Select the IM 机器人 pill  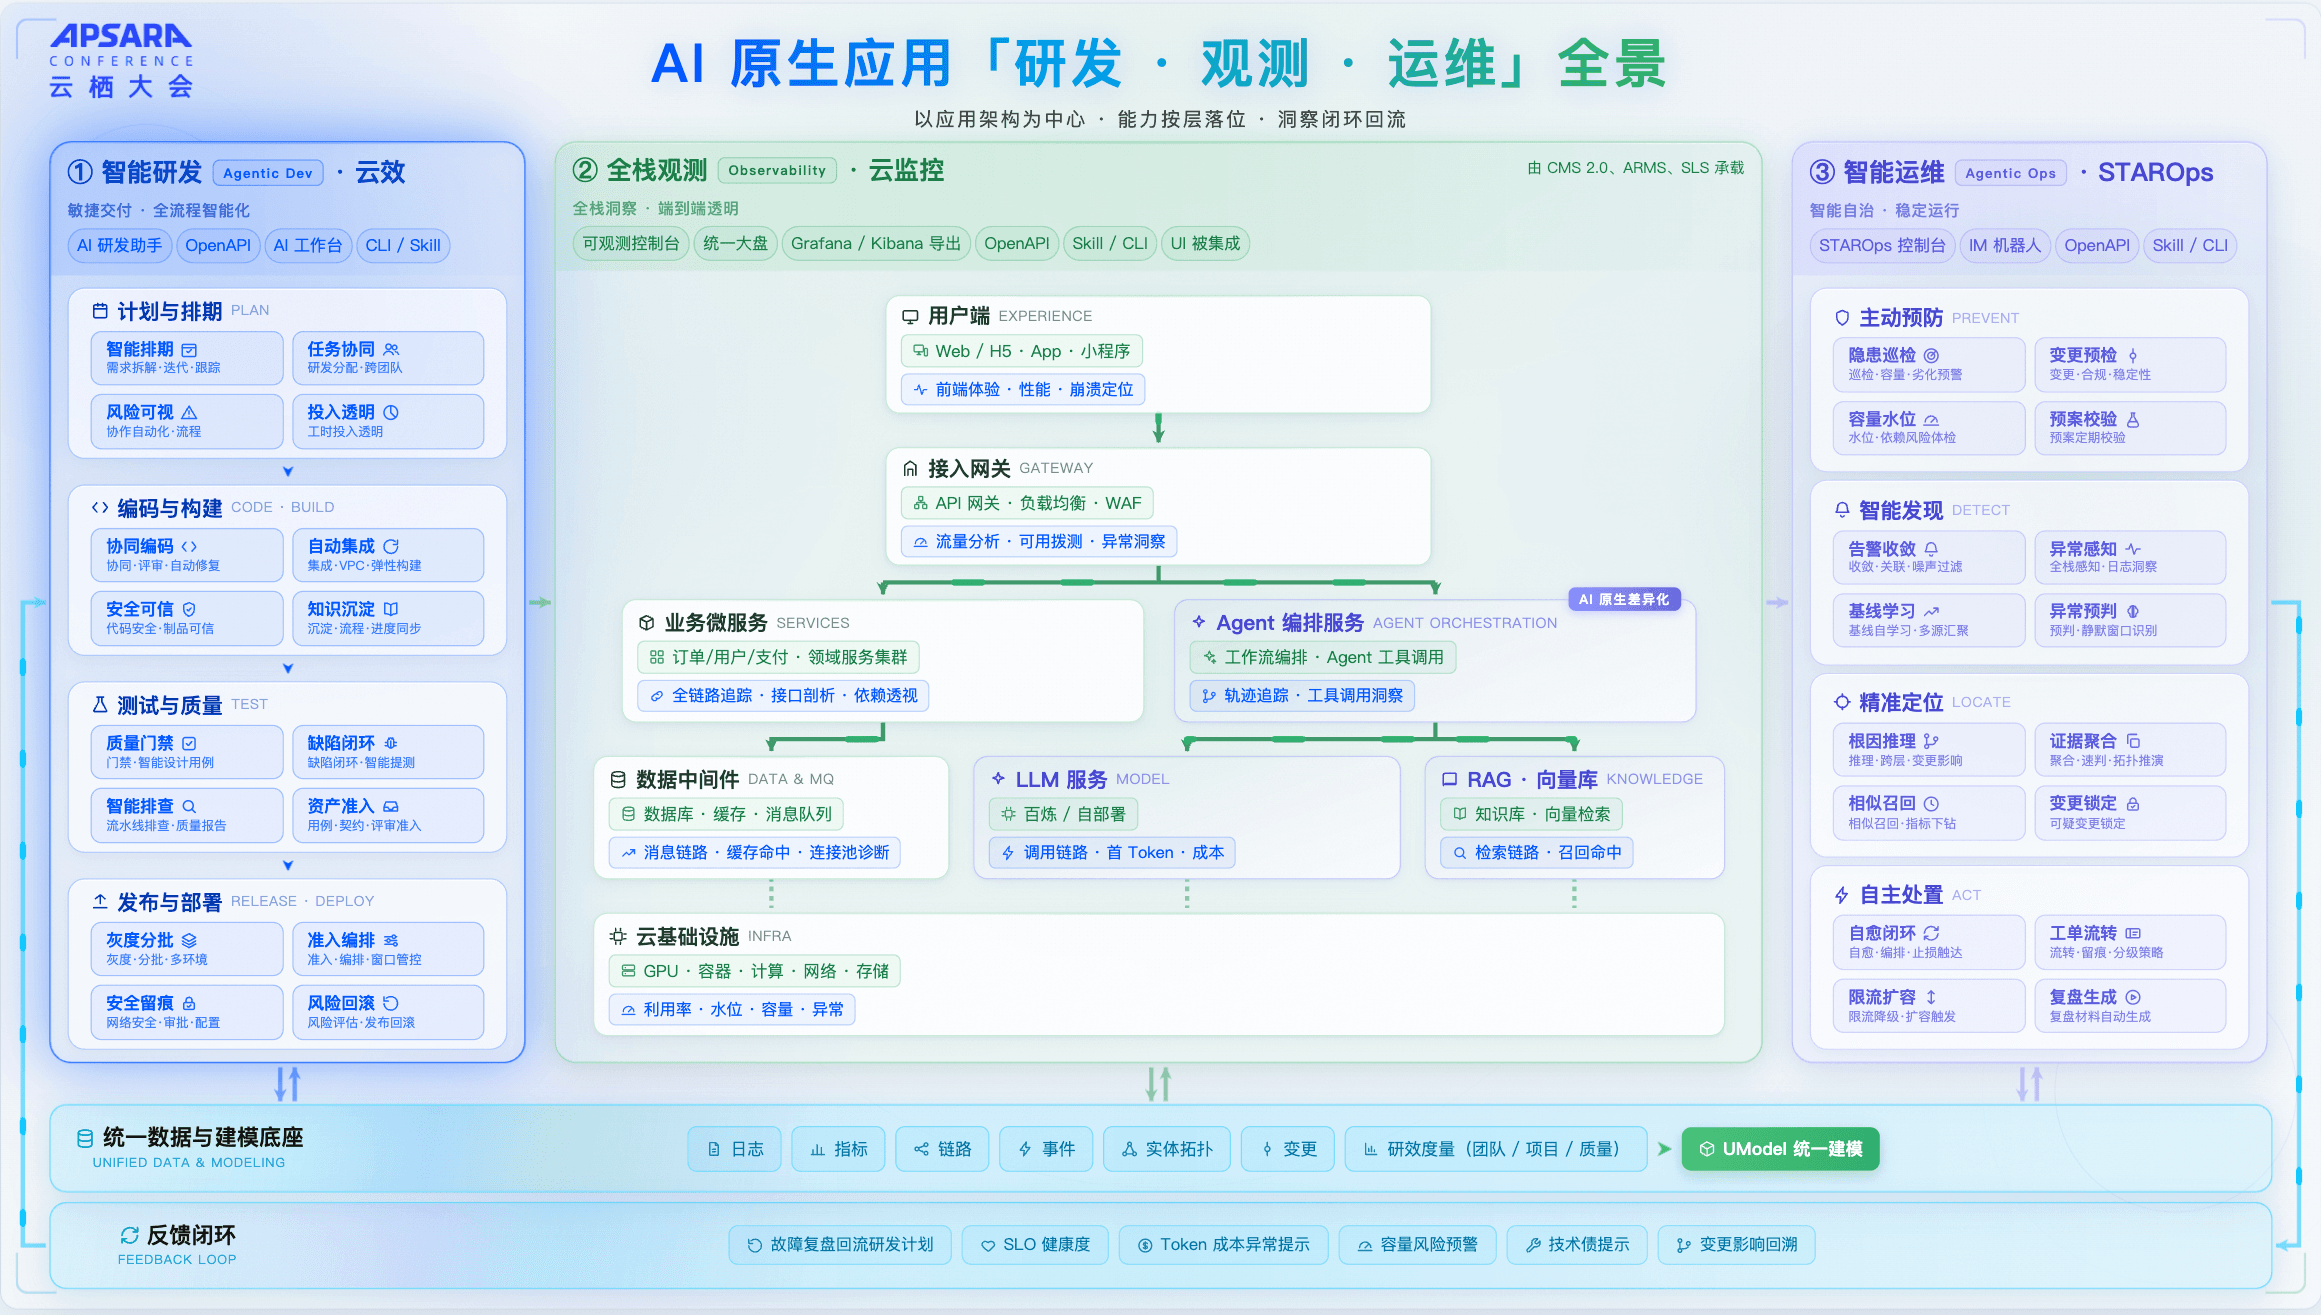pos(2004,245)
